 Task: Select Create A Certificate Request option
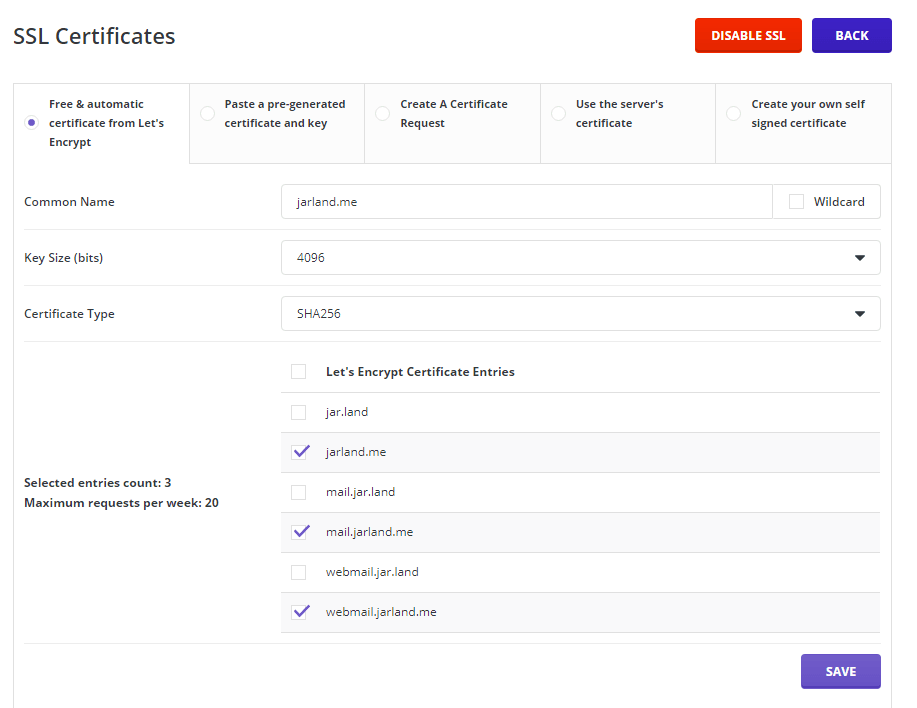pyautogui.click(x=383, y=114)
